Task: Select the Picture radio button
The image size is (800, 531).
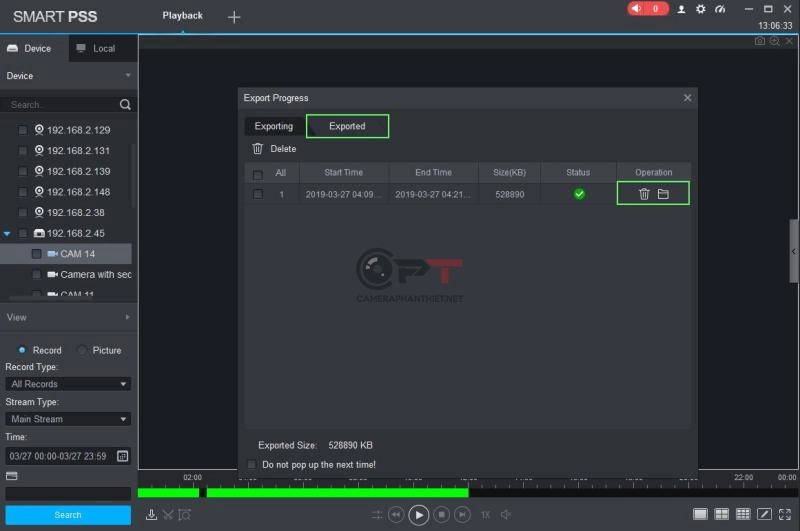Action: pyautogui.click(x=83, y=350)
